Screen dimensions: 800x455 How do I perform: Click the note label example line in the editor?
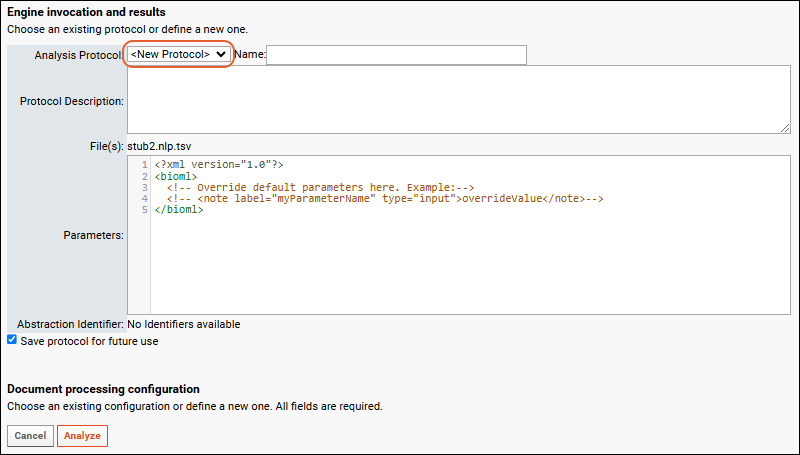click(385, 198)
